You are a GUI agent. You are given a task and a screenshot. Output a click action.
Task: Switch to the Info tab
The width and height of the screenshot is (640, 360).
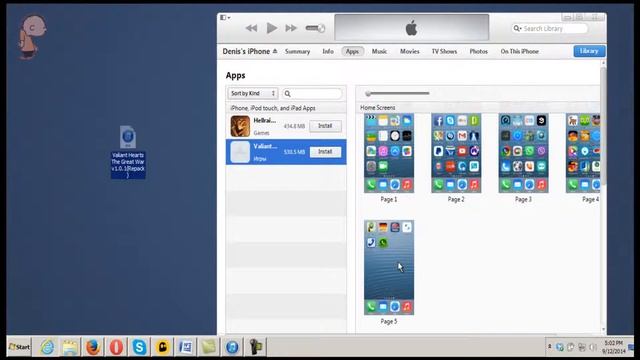(328, 51)
